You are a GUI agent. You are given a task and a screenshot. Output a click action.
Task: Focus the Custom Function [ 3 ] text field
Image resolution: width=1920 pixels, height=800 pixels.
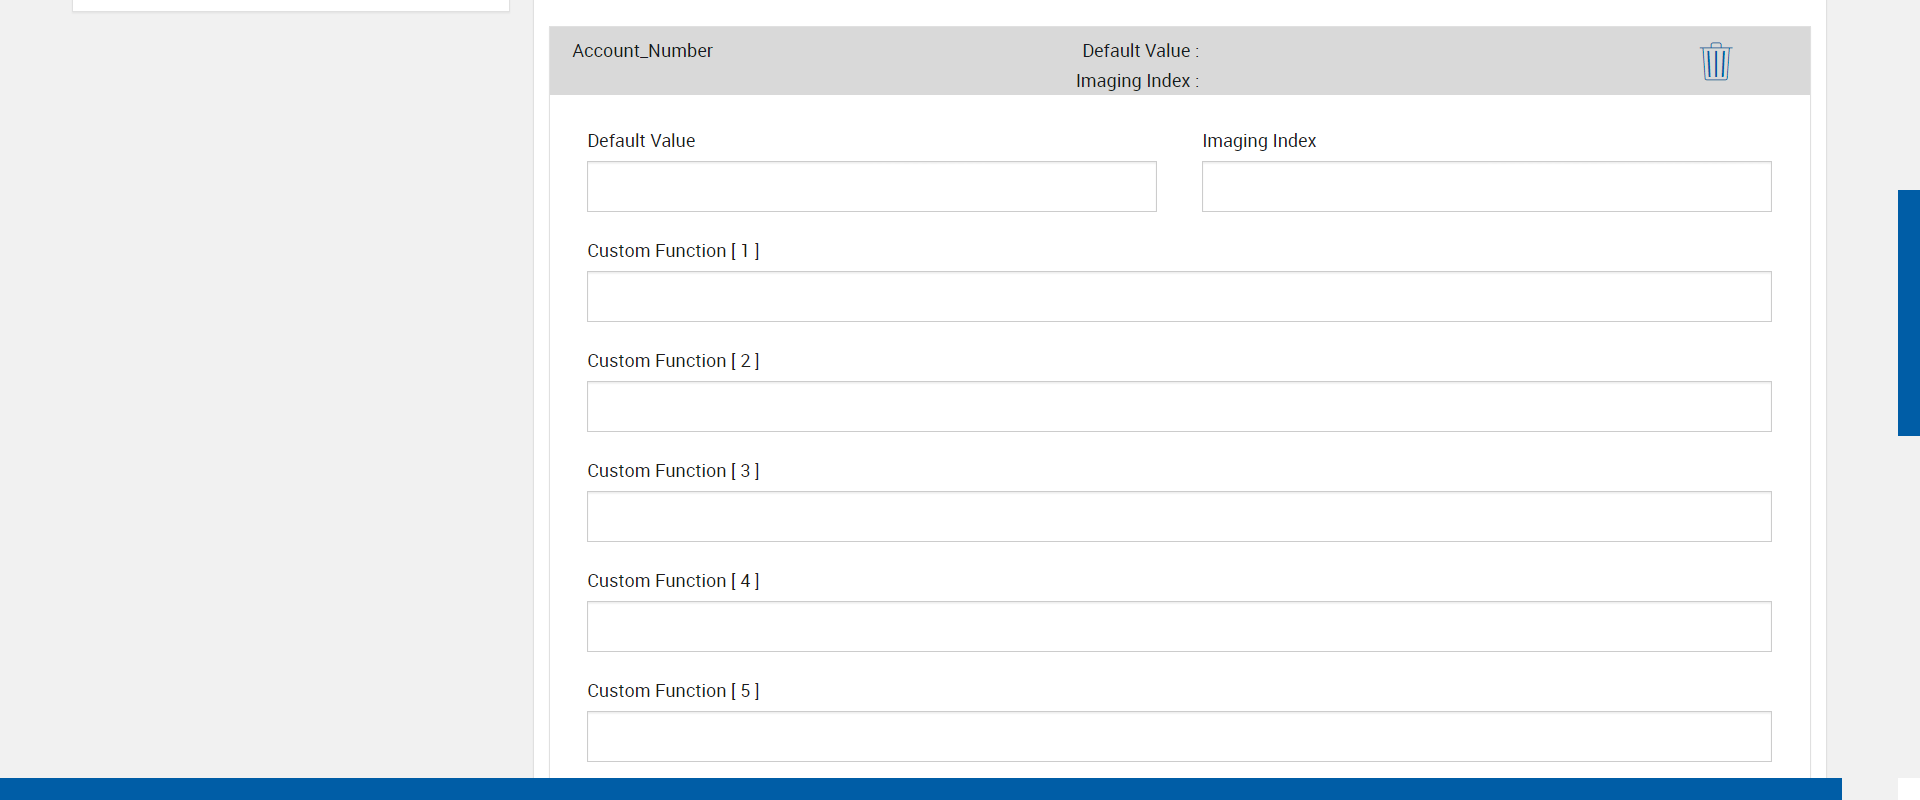1178,517
